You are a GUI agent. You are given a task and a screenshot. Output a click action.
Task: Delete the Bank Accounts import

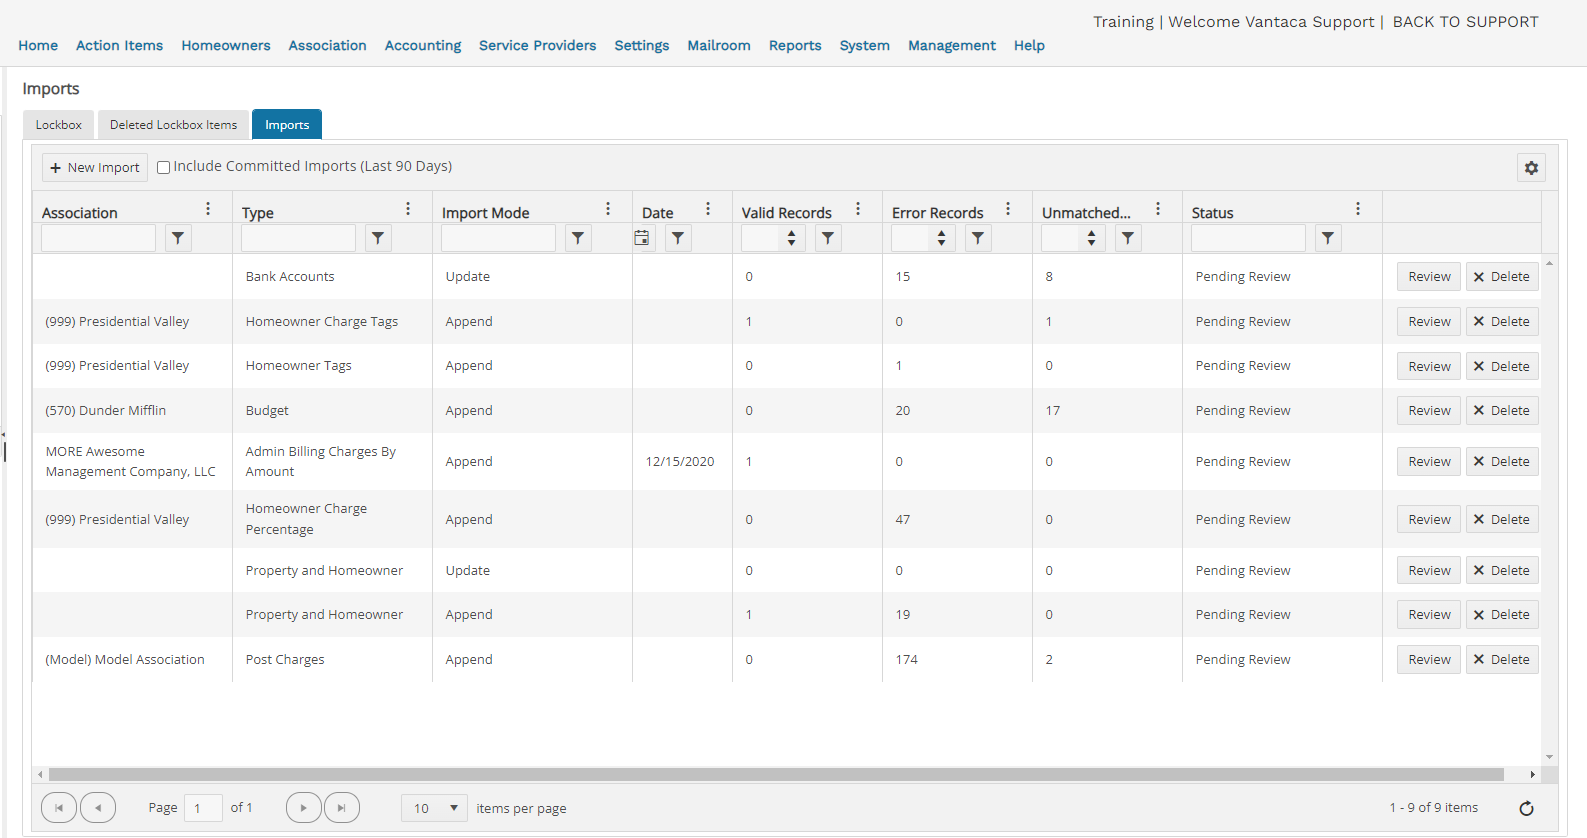[x=1502, y=277]
